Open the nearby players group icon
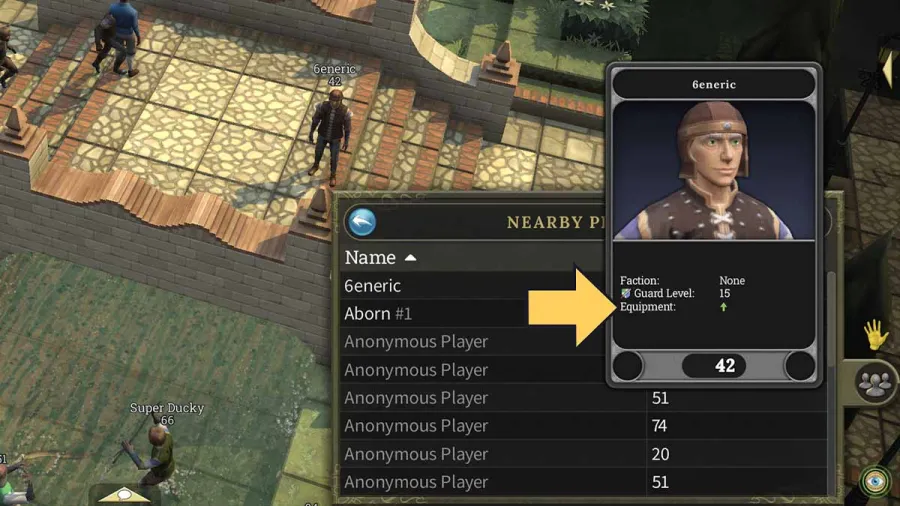Screen dimensions: 900x506 click(x=875, y=383)
